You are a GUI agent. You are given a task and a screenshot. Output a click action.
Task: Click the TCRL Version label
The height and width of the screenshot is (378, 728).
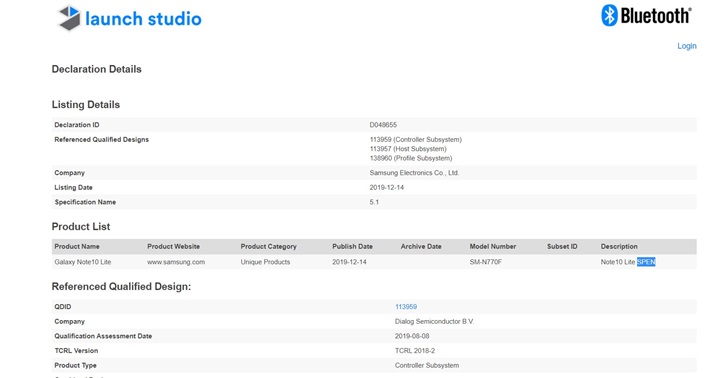pos(76,351)
